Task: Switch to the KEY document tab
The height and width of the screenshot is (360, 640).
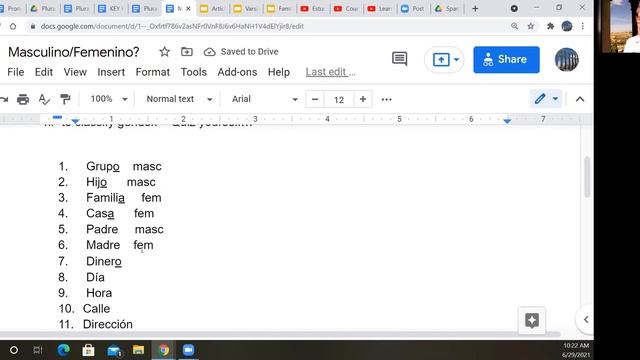Action: click(111, 9)
